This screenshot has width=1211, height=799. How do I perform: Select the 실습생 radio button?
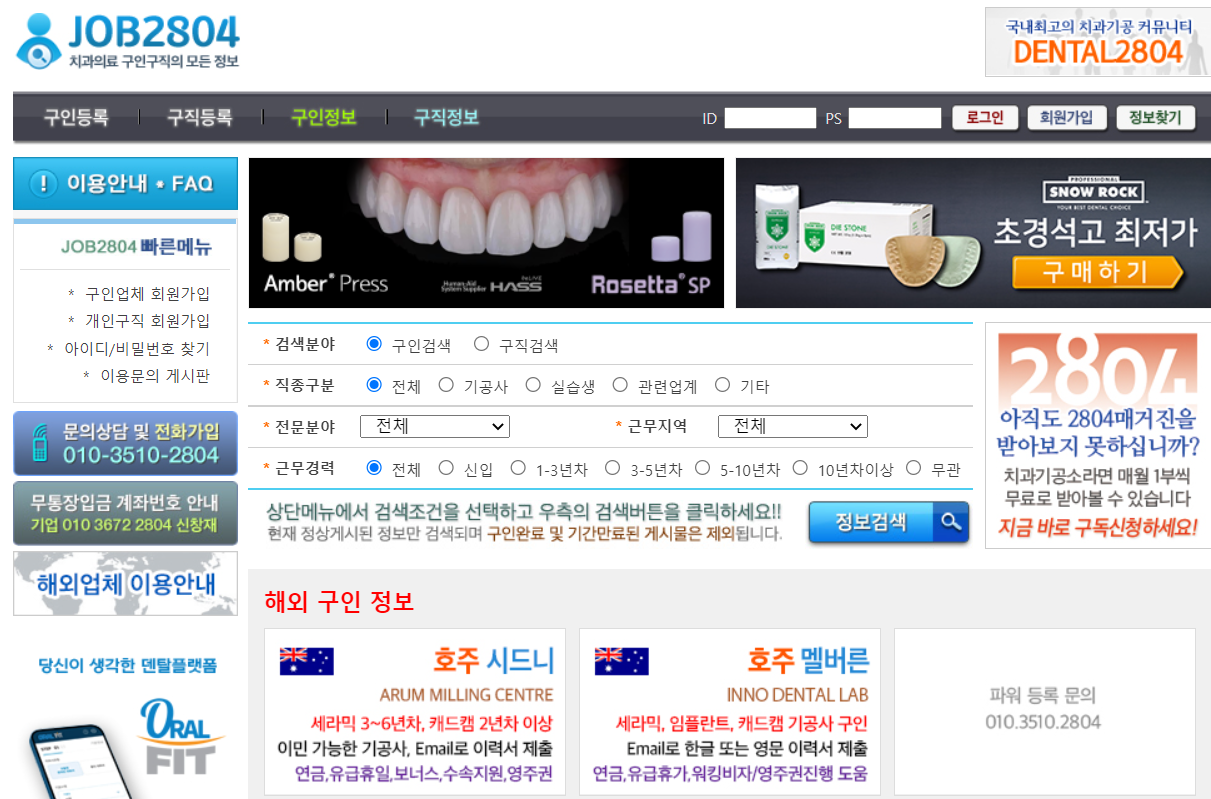point(533,384)
